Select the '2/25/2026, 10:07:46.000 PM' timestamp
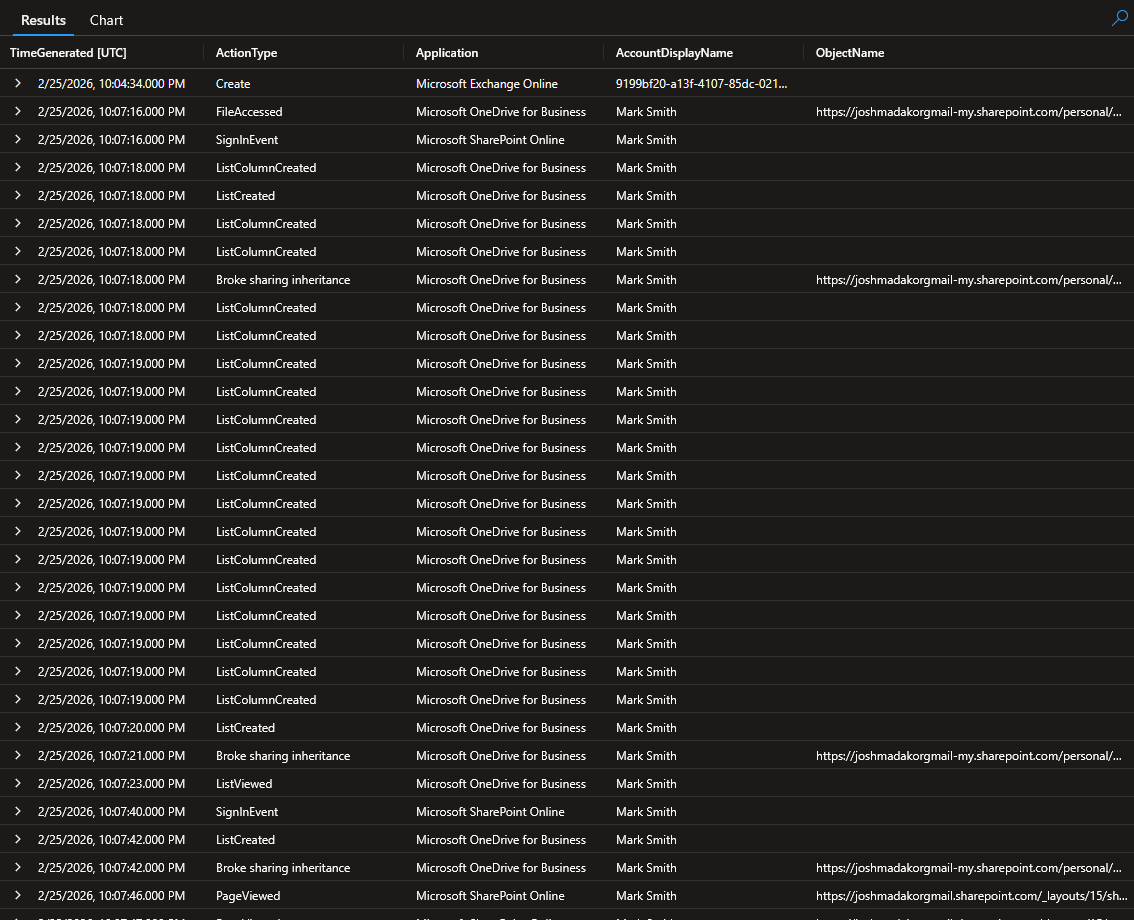Screen dimensions: 1134x920 (111, 895)
